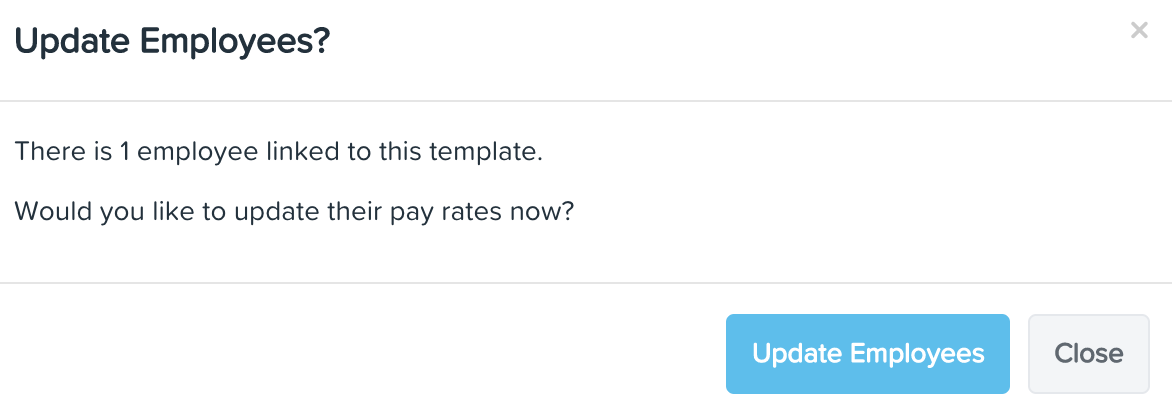Click the word "There" starting the message
The height and width of the screenshot is (408, 1172).
coord(42,153)
